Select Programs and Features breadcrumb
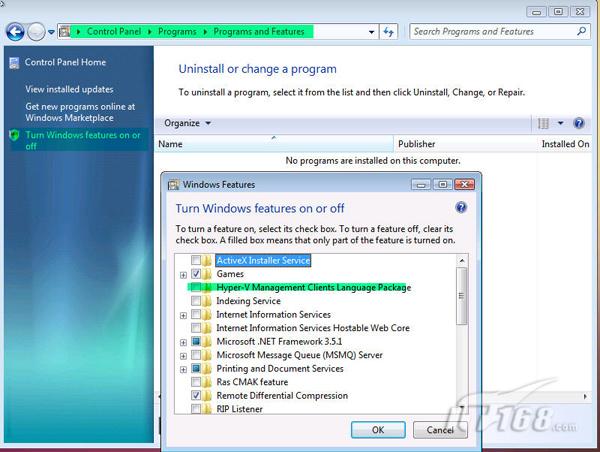The image size is (600, 452). click(259, 31)
